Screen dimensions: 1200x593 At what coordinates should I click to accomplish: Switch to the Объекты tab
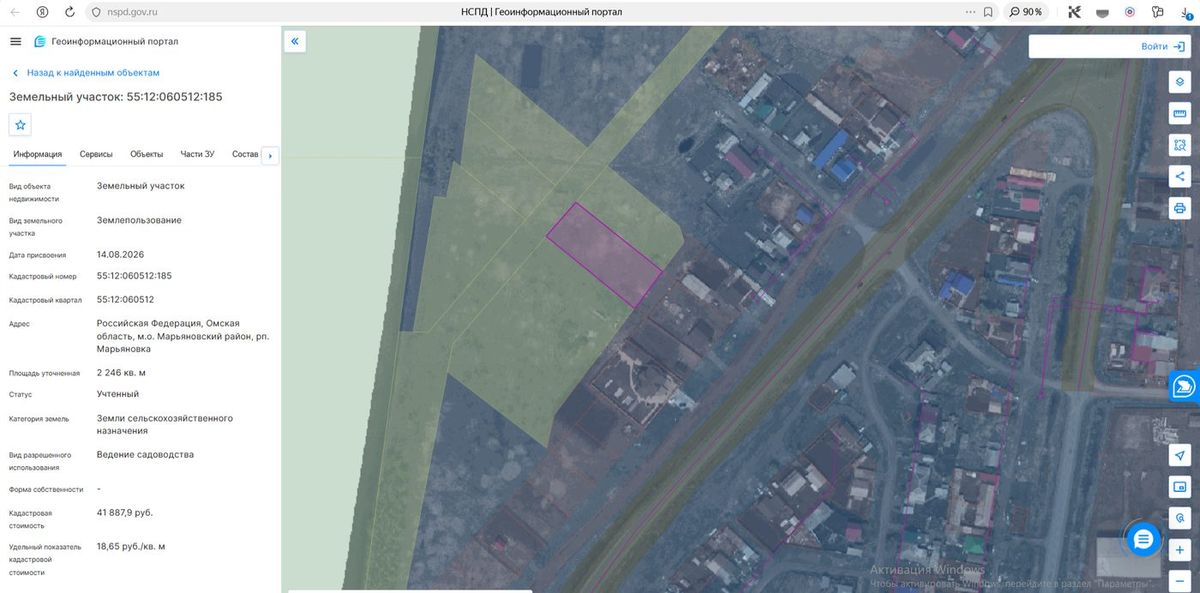coord(147,154)
